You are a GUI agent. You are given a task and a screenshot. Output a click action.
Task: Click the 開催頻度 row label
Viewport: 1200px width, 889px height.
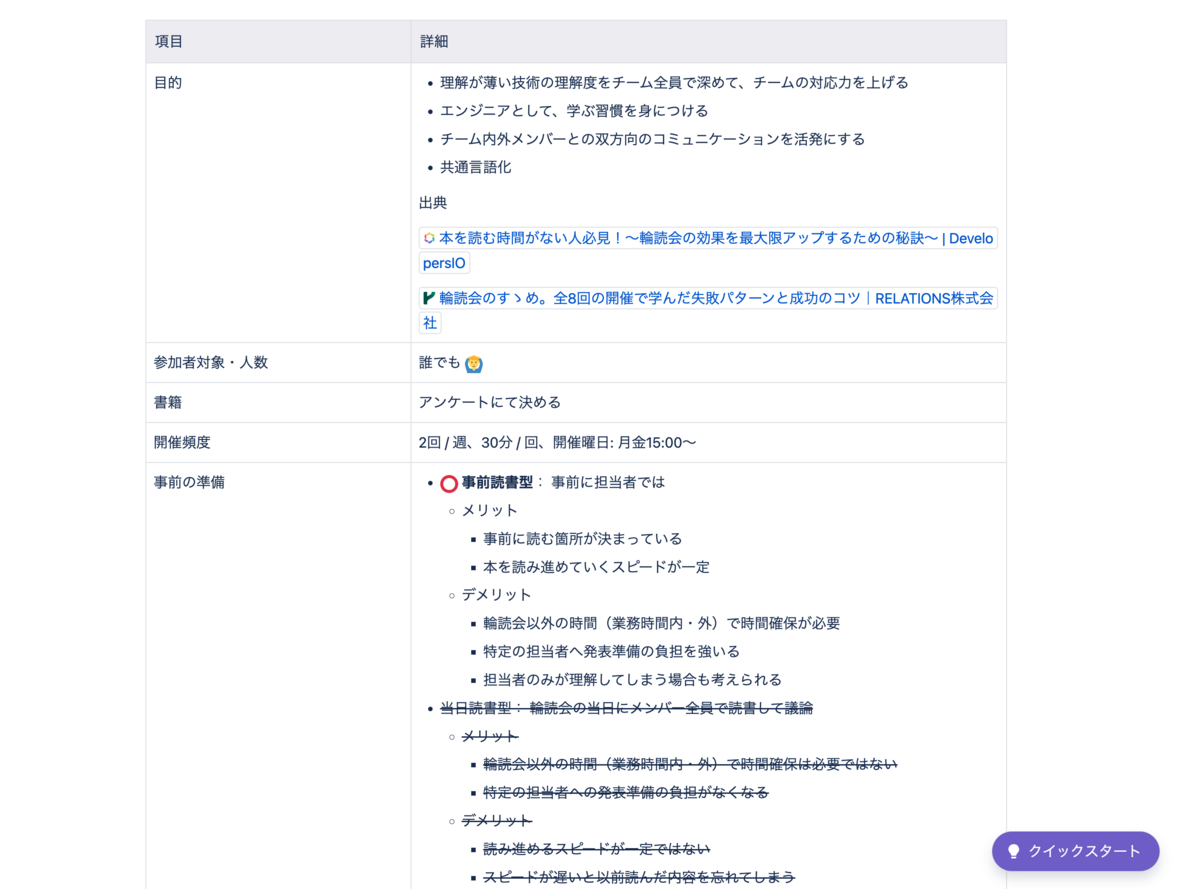point(178,442)
